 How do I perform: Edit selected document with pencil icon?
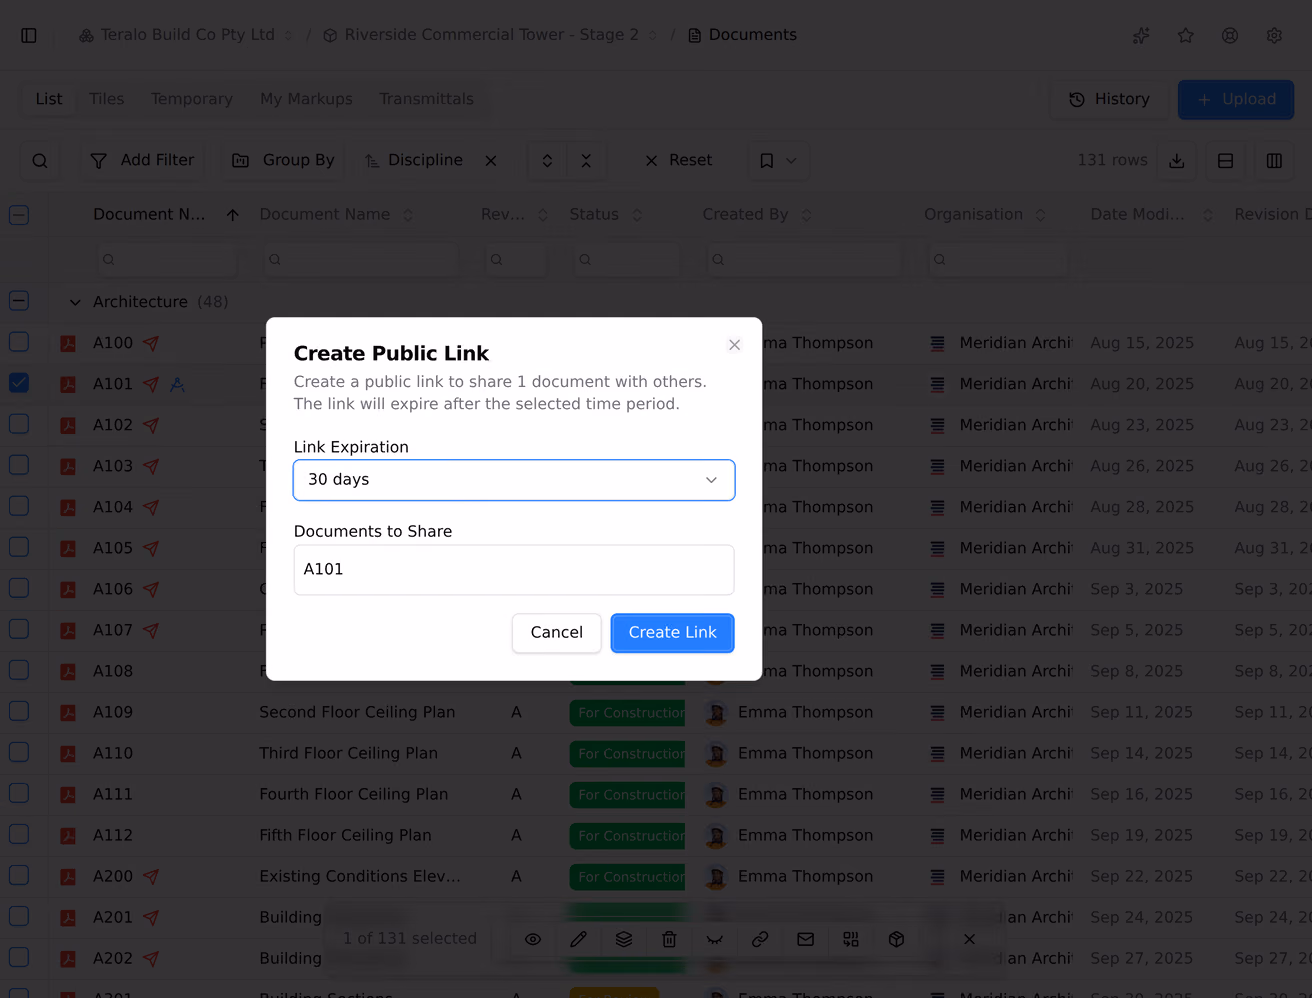pos(579,939)
